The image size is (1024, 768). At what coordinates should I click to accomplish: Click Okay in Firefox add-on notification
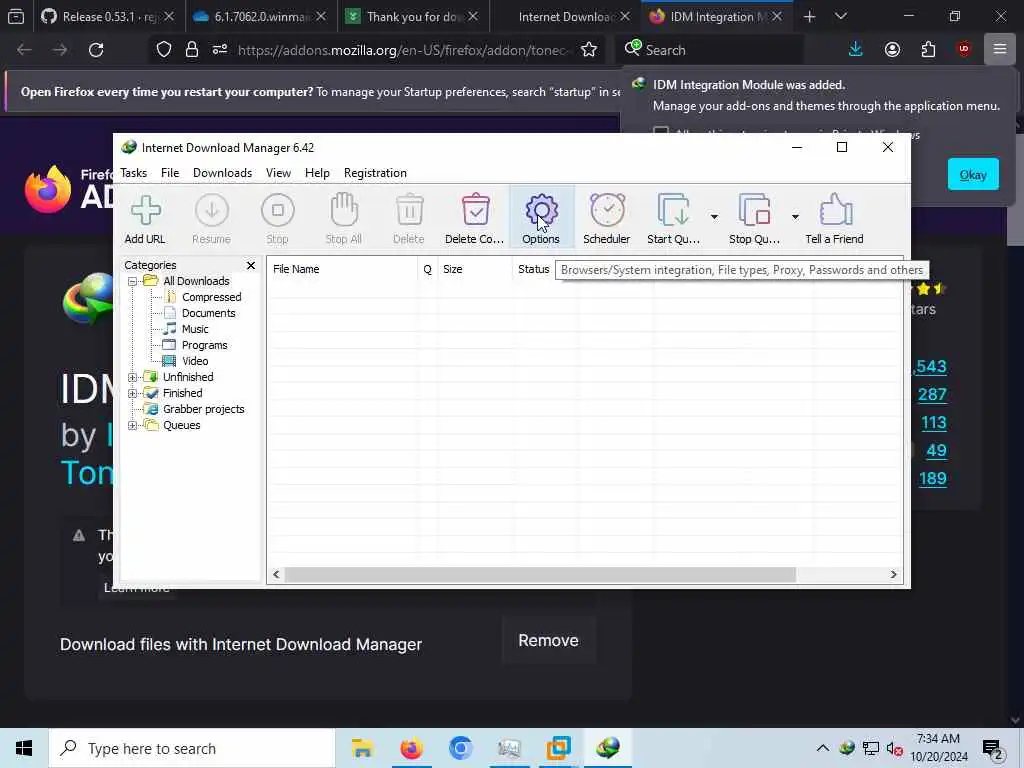[x=972, y=174]
